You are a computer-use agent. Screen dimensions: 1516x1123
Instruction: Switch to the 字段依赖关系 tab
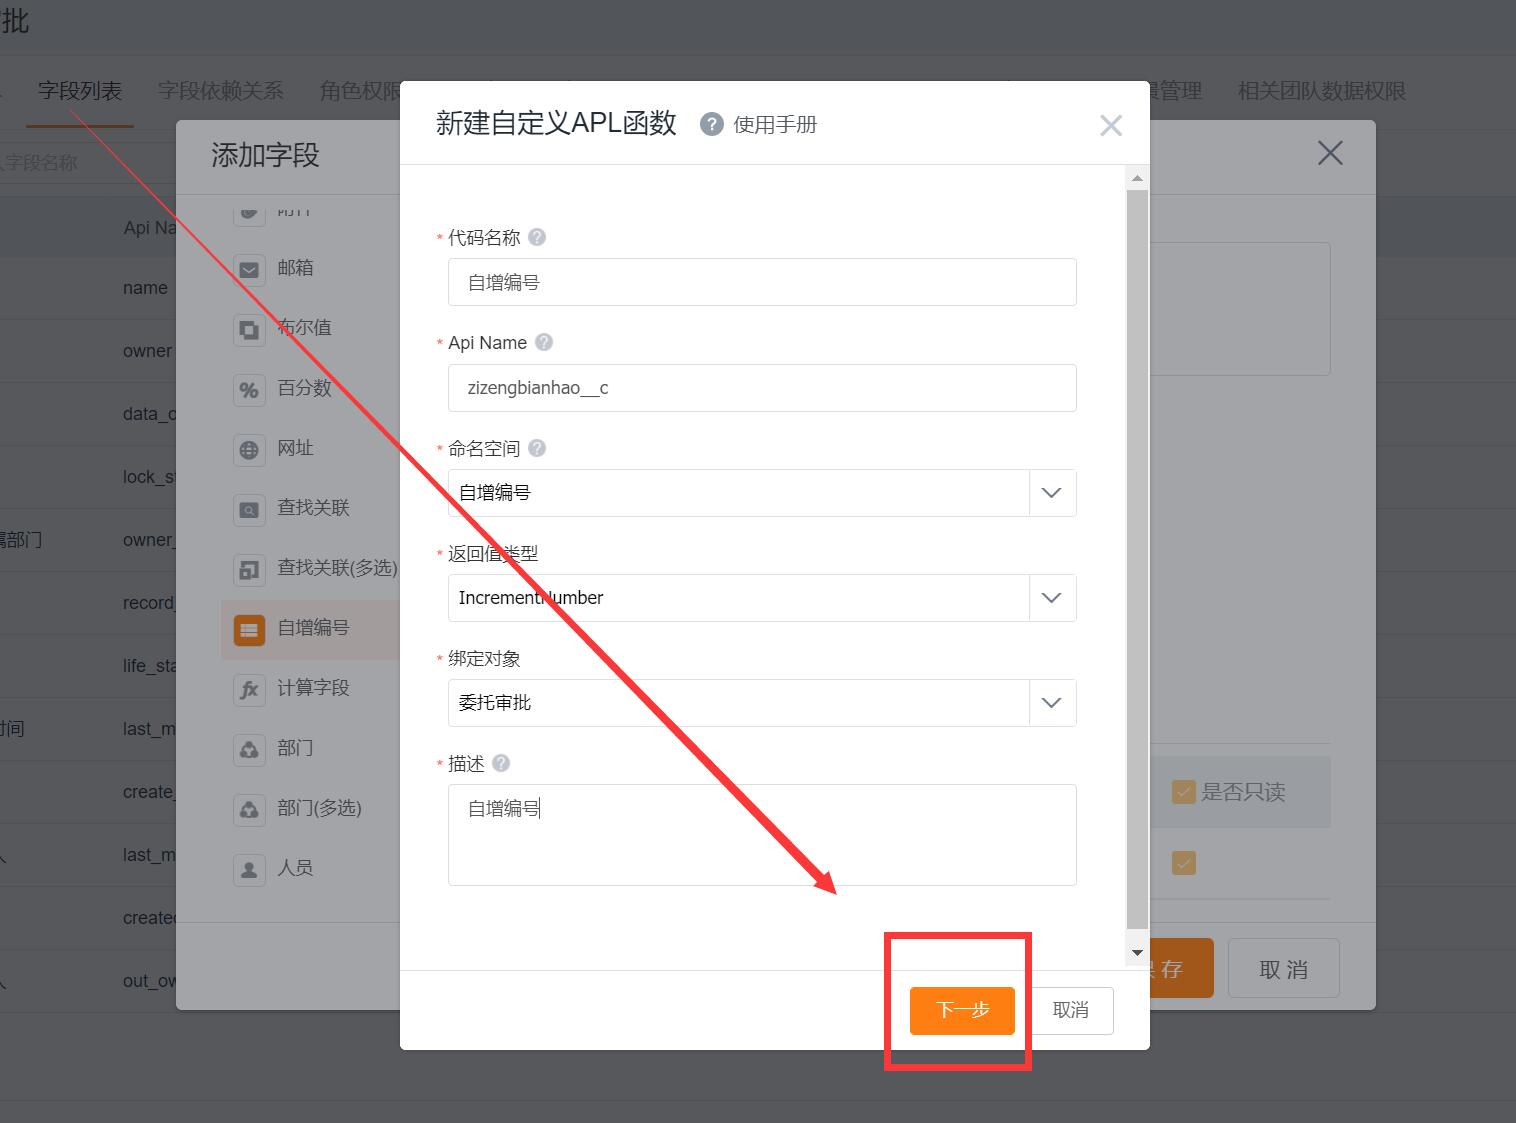pyautogui.click(x=221, y=91)
